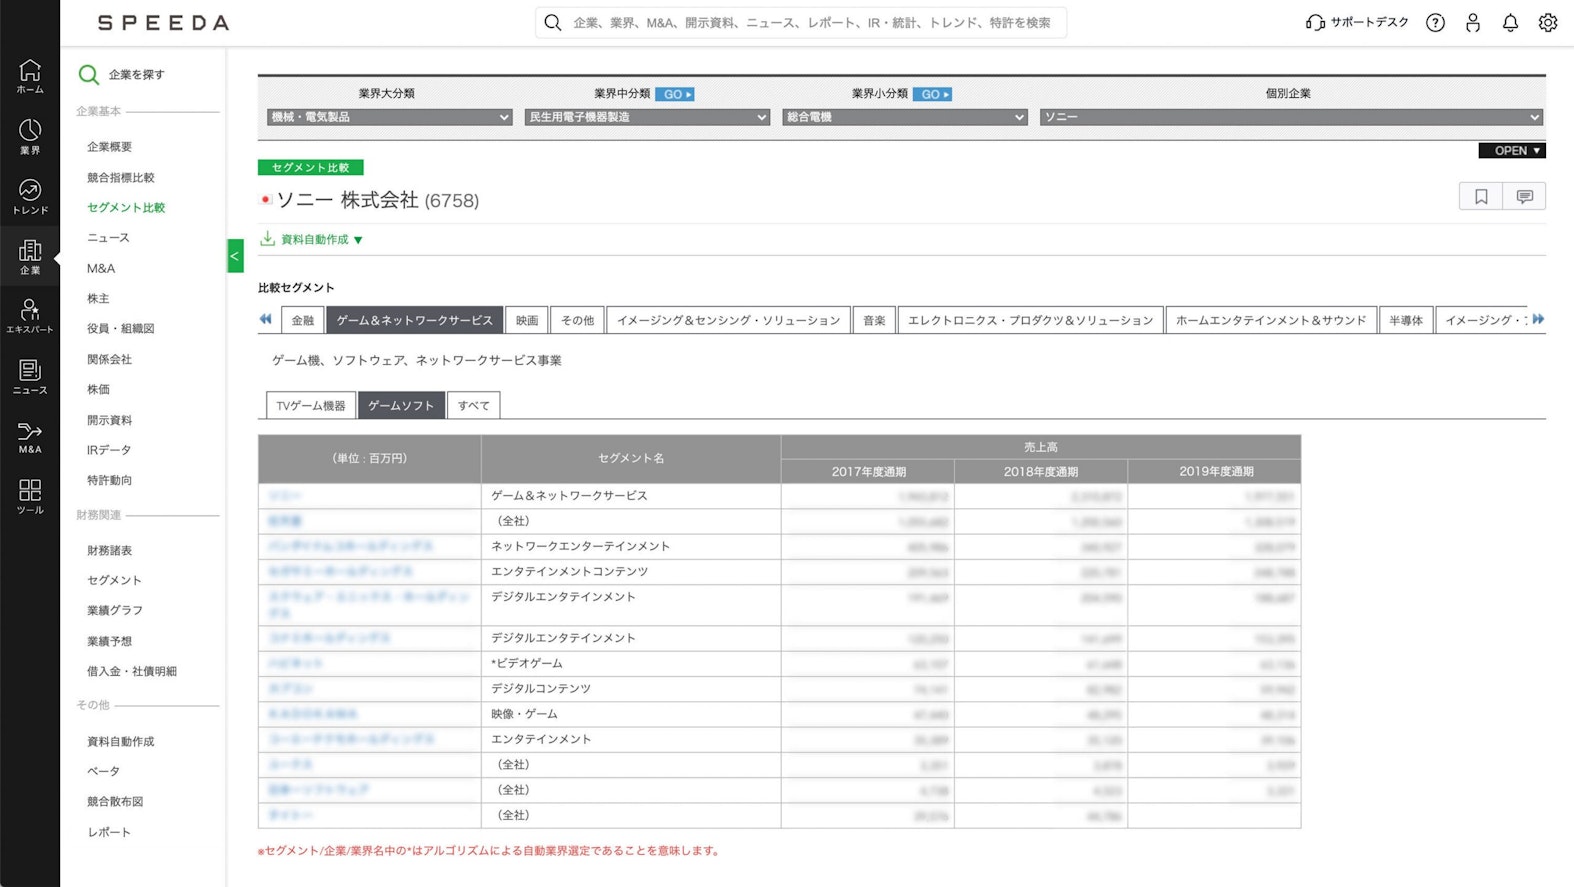The width and height of the screenshot is (1574, 887).
Task: Open the Trend (トレンド) sidebar icon
Action: point(30,196)
